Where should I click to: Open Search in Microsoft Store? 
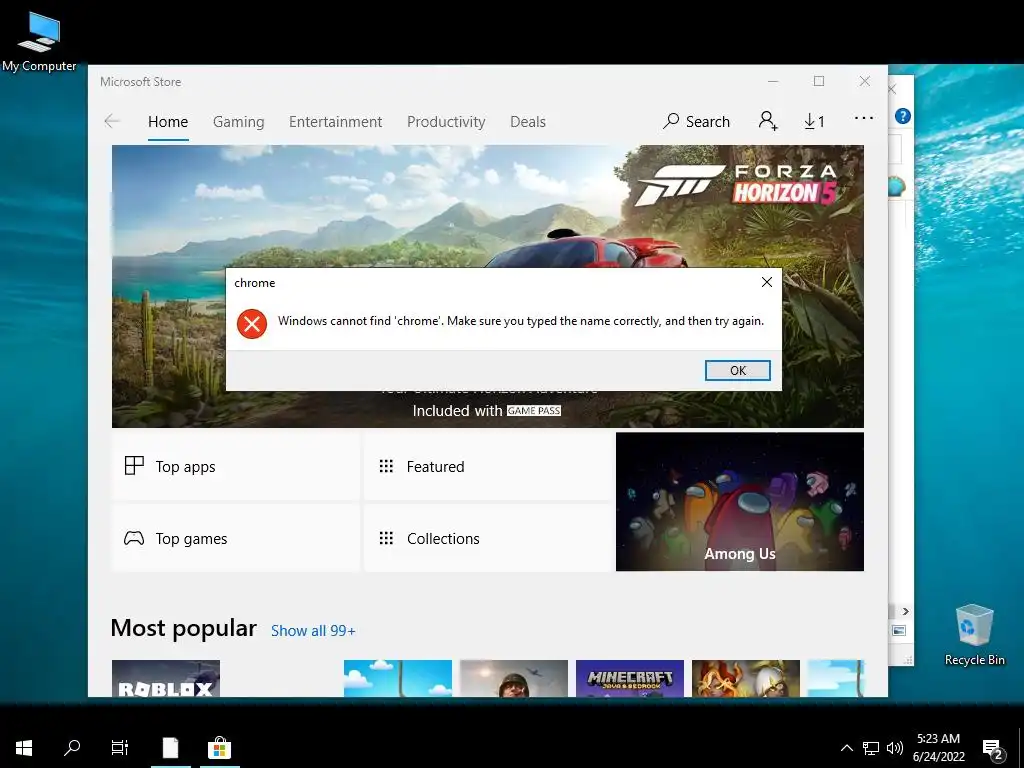tap(696, 121)
